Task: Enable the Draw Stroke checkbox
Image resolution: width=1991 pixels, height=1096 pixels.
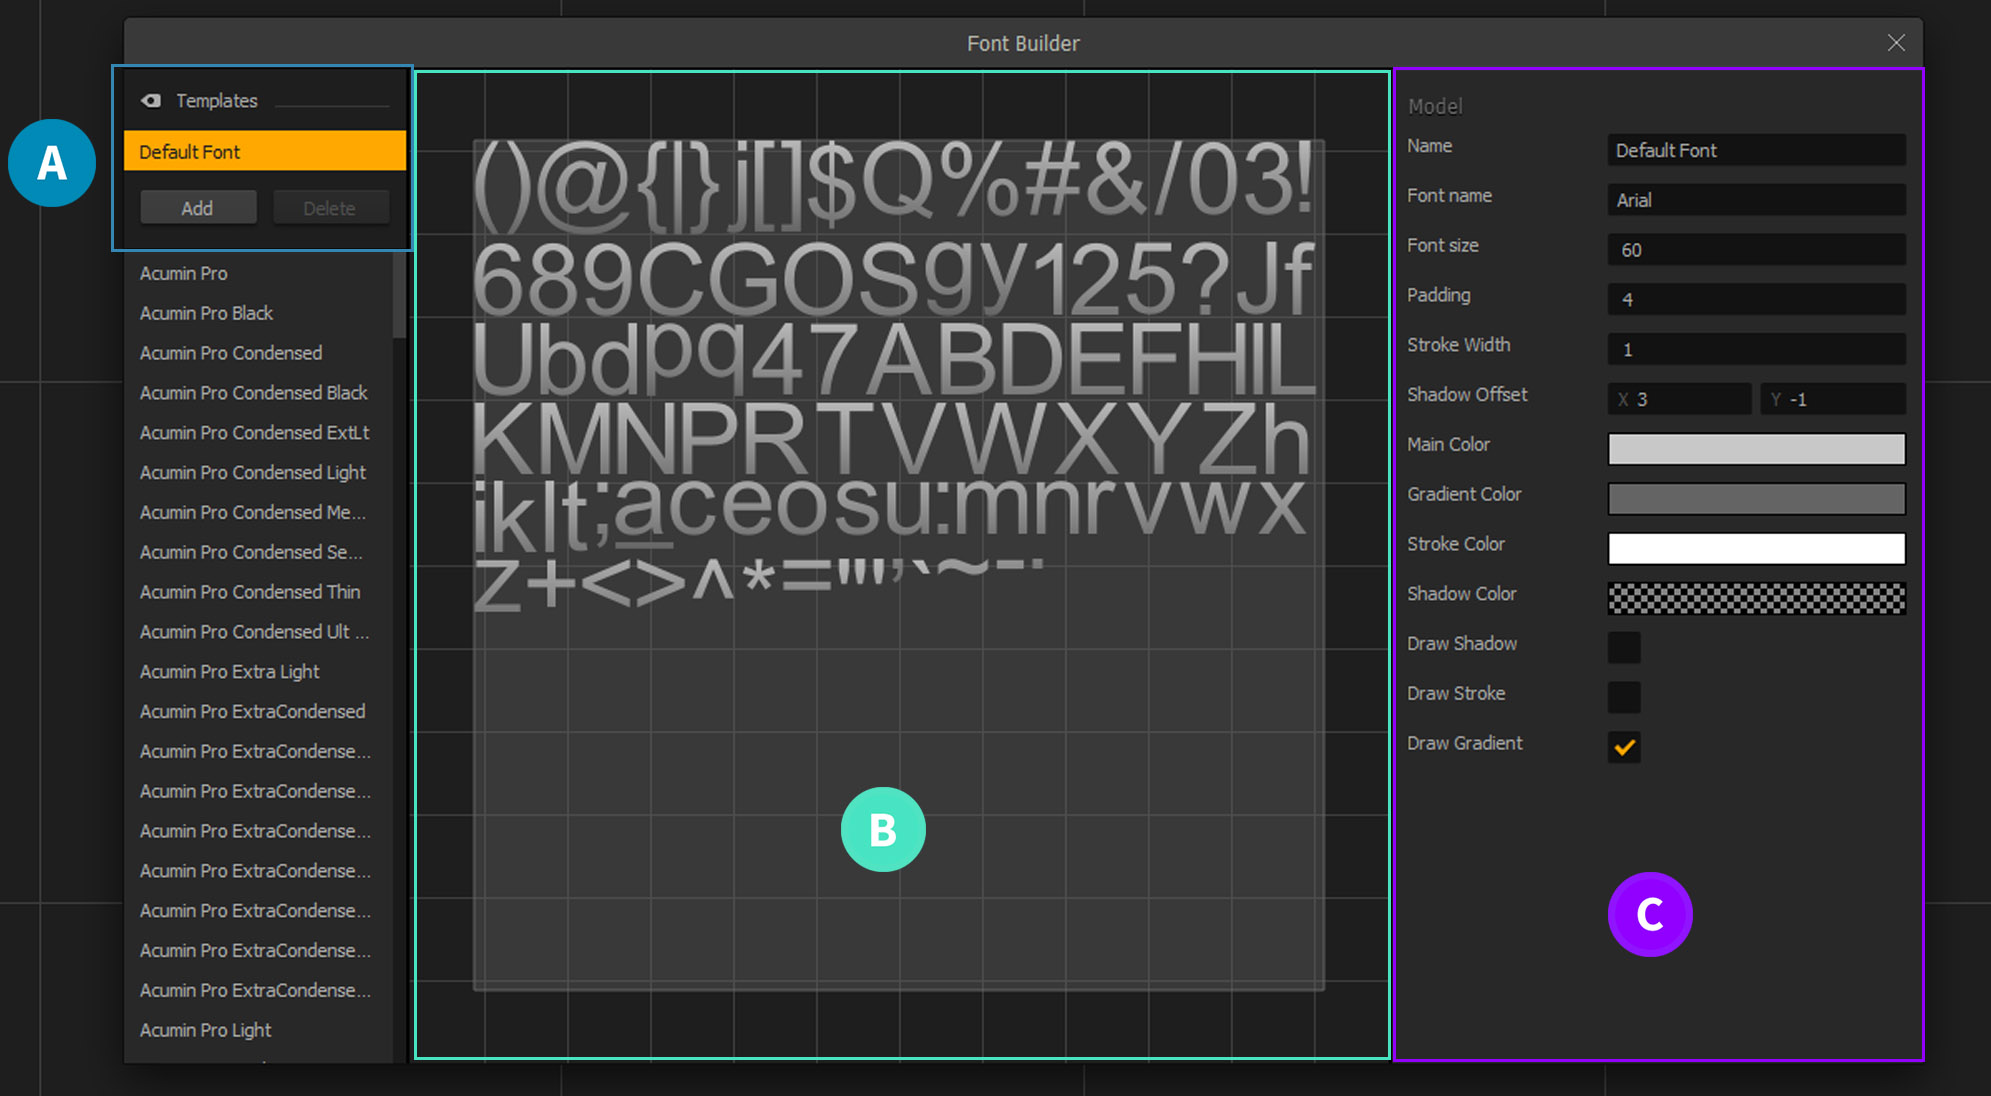Action: (x=1624, y=697)
